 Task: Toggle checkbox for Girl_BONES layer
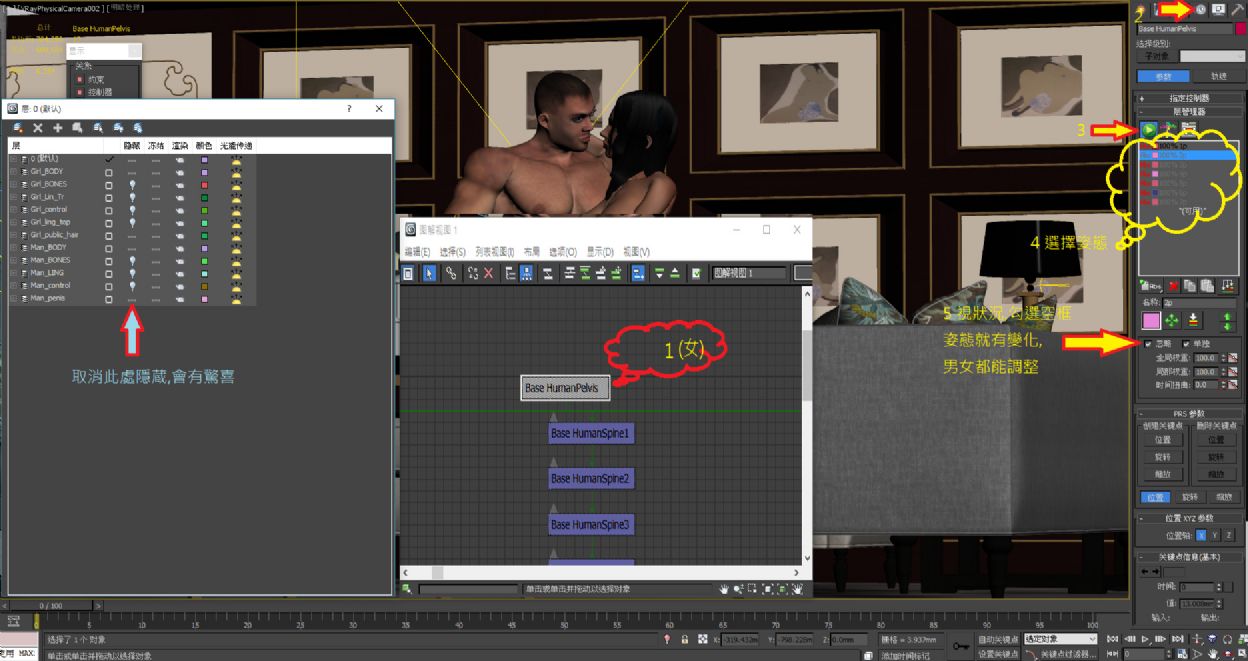pyautogui.click(x=109, y=184)
